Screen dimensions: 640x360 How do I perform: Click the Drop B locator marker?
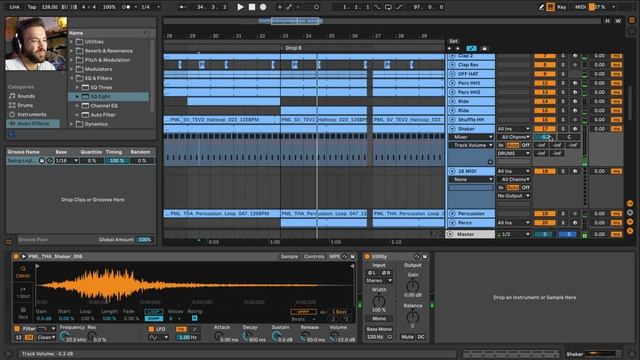click(x=291, y=48)
